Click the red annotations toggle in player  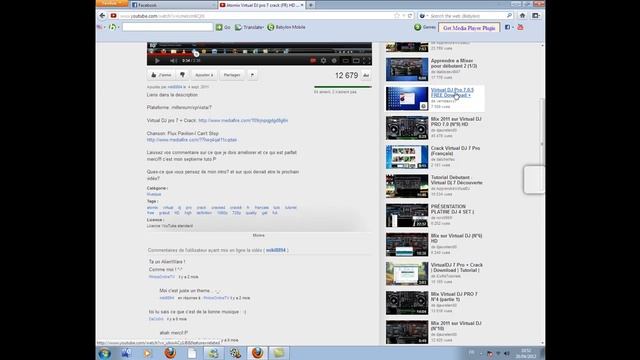313,60
